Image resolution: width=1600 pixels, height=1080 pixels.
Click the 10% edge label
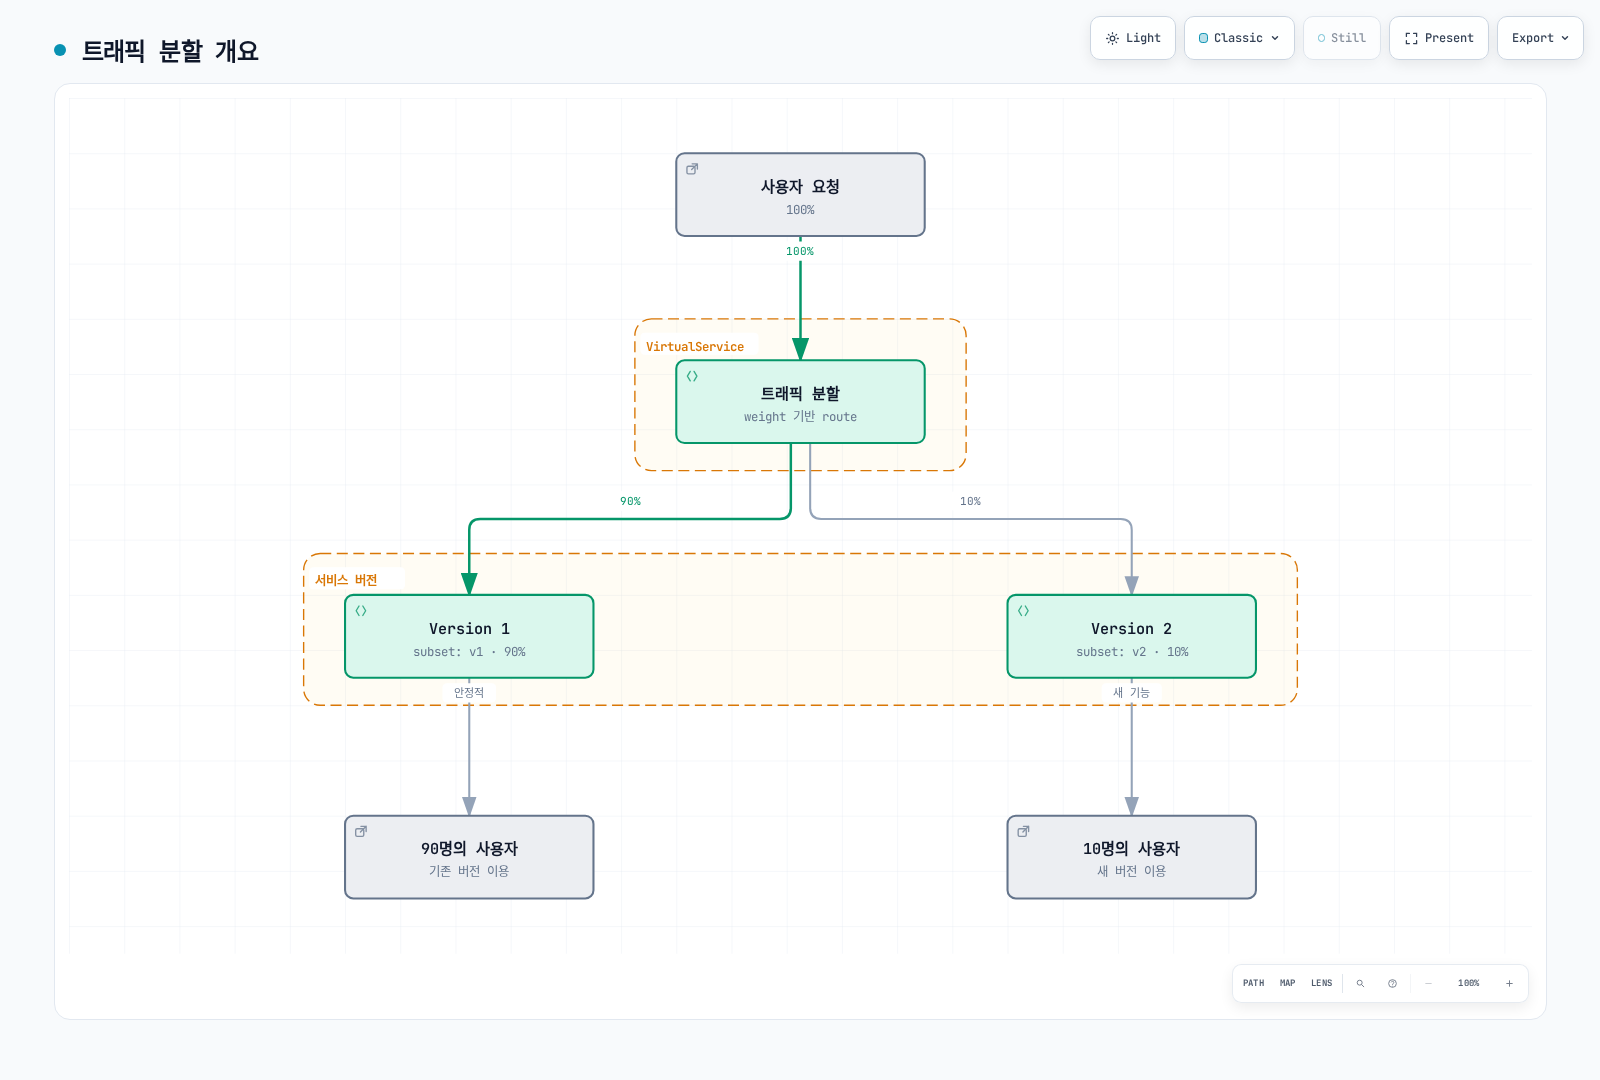coord(970,501)
